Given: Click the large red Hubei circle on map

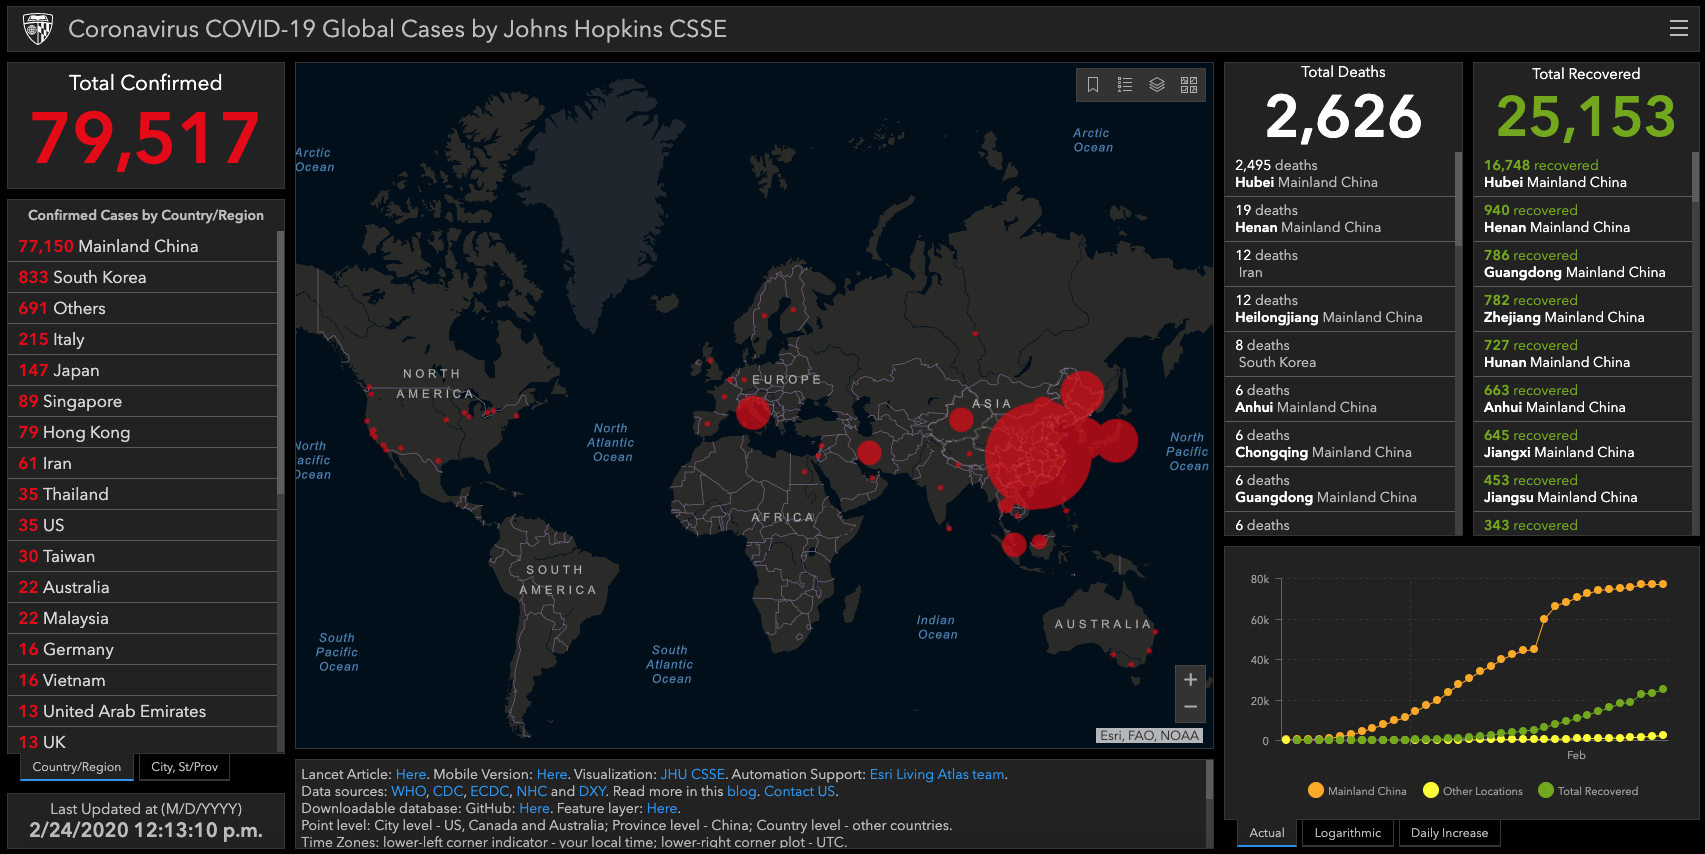Looking at the screenshot, I should [1038, 455].
